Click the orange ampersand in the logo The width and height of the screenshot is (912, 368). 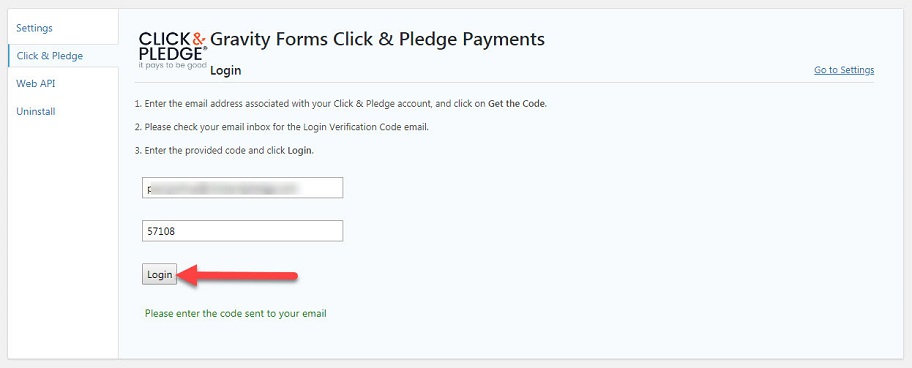pos(199,38)
